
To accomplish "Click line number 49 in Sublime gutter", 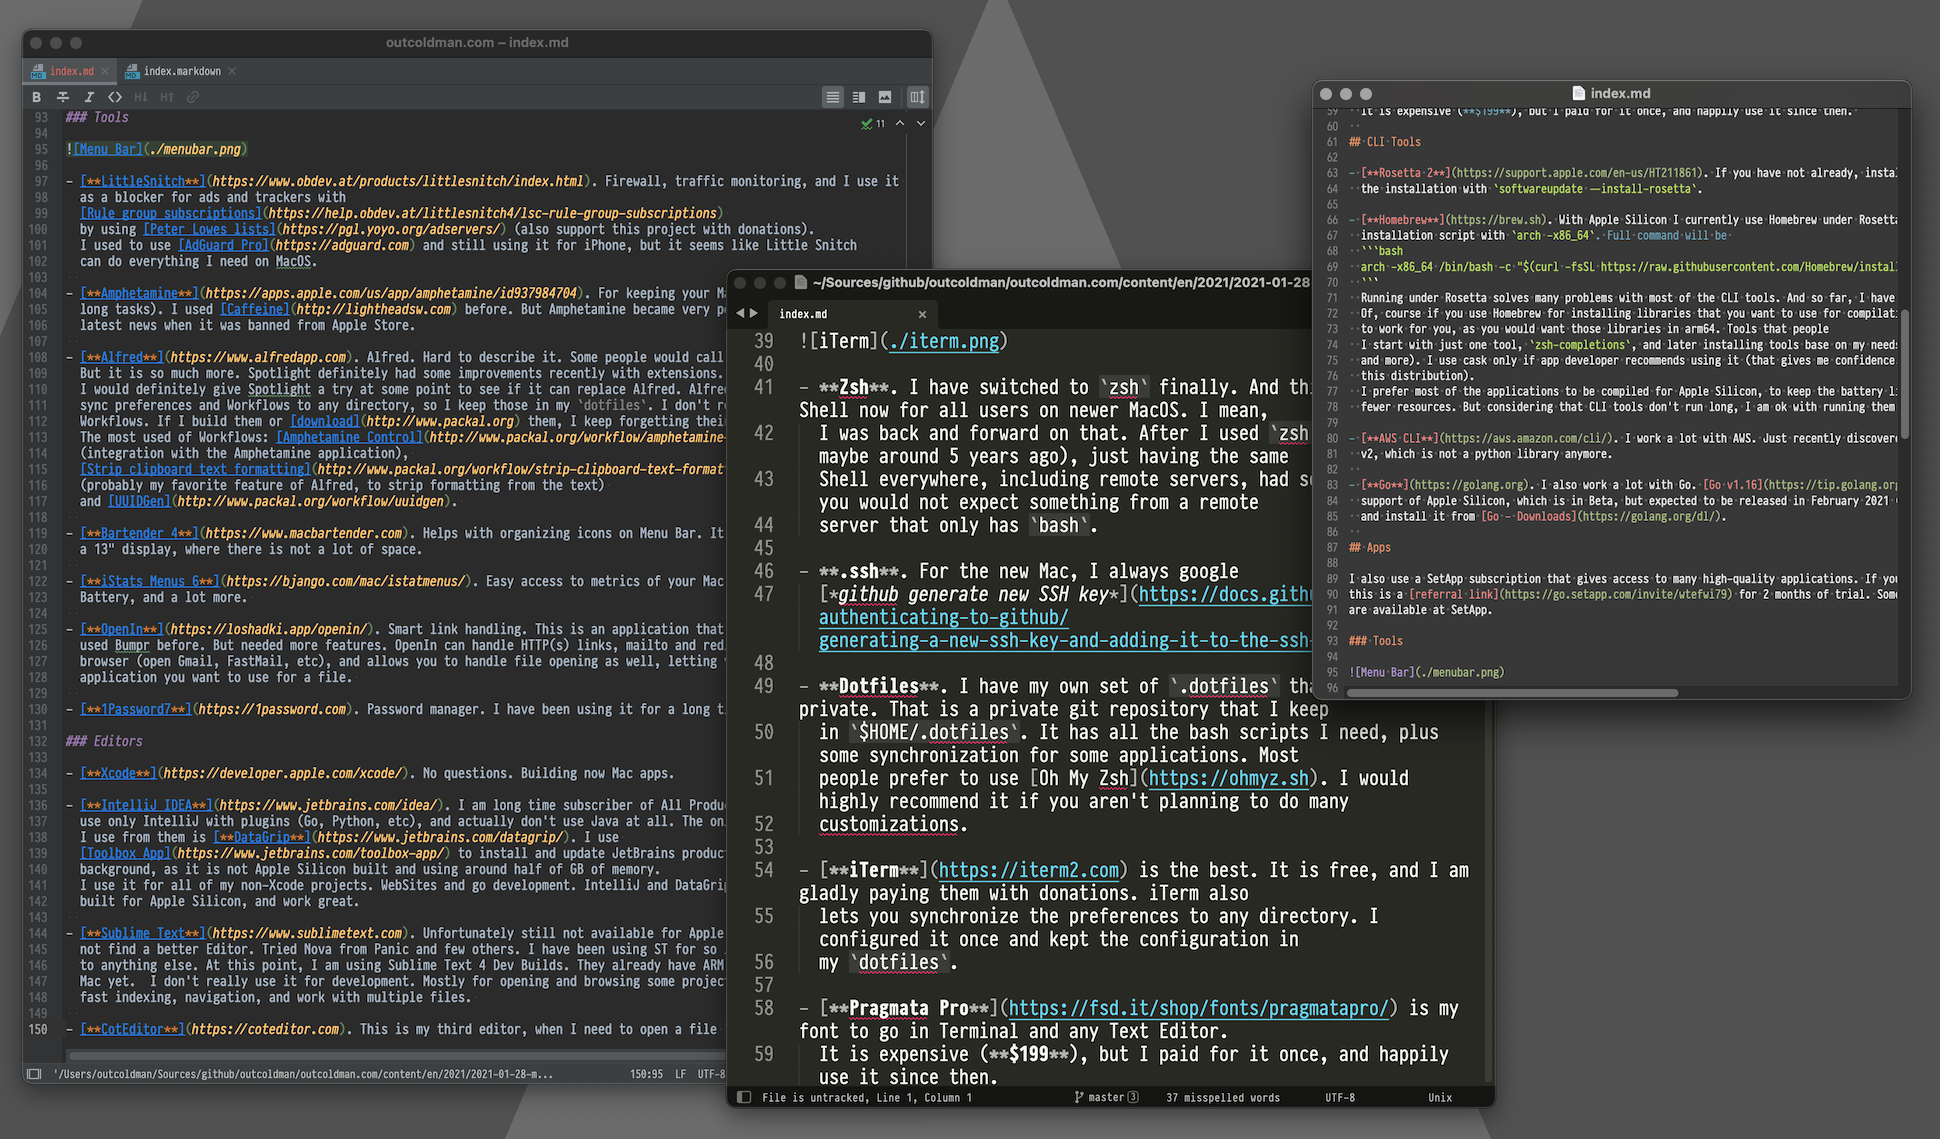I will pos(763,686).
